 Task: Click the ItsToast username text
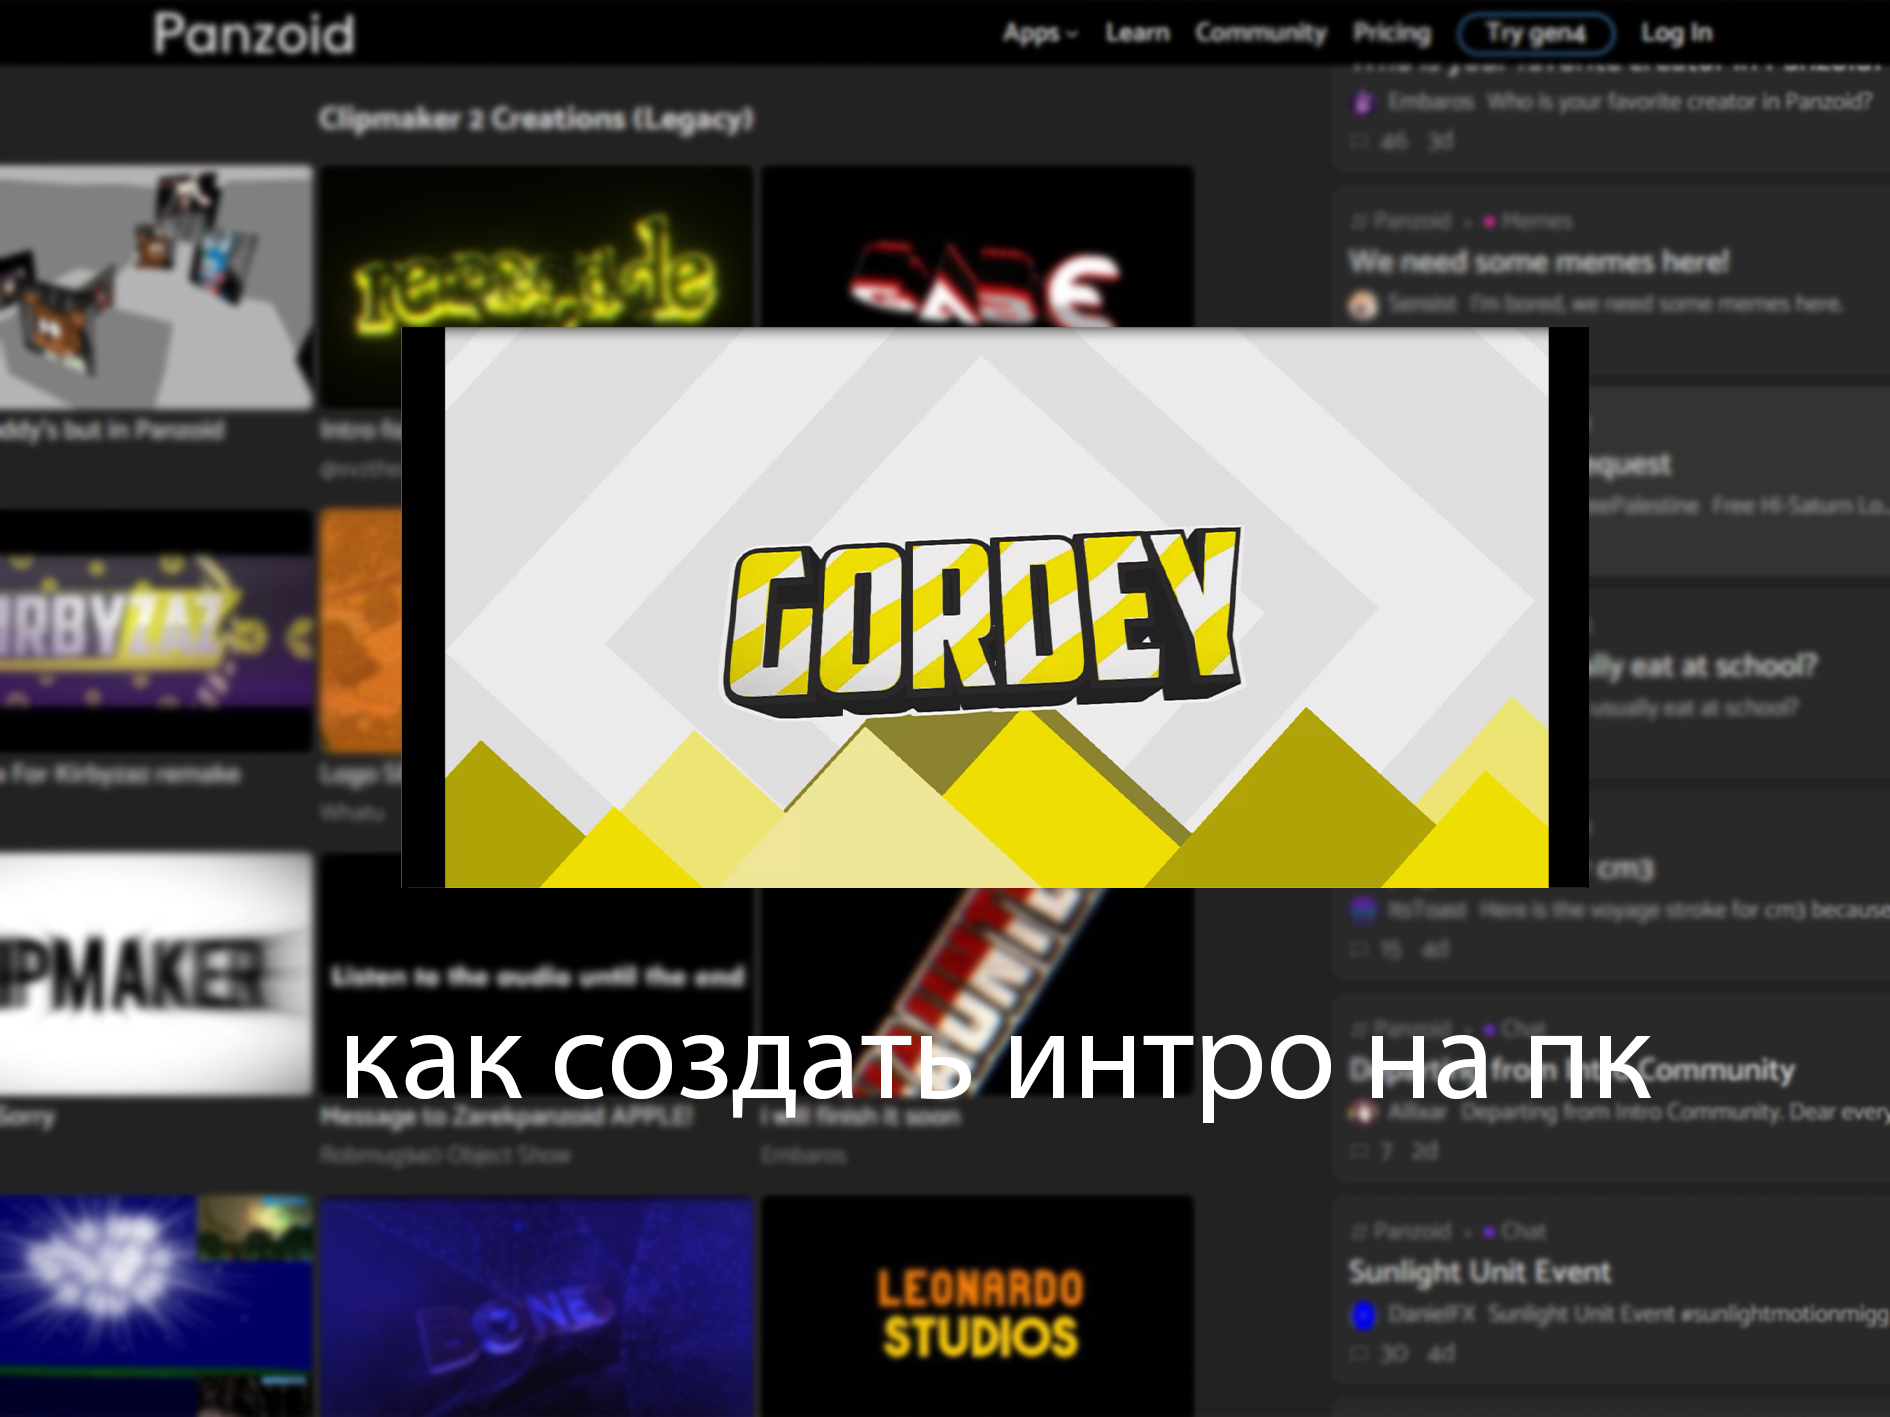click(x=1427, y=910)
